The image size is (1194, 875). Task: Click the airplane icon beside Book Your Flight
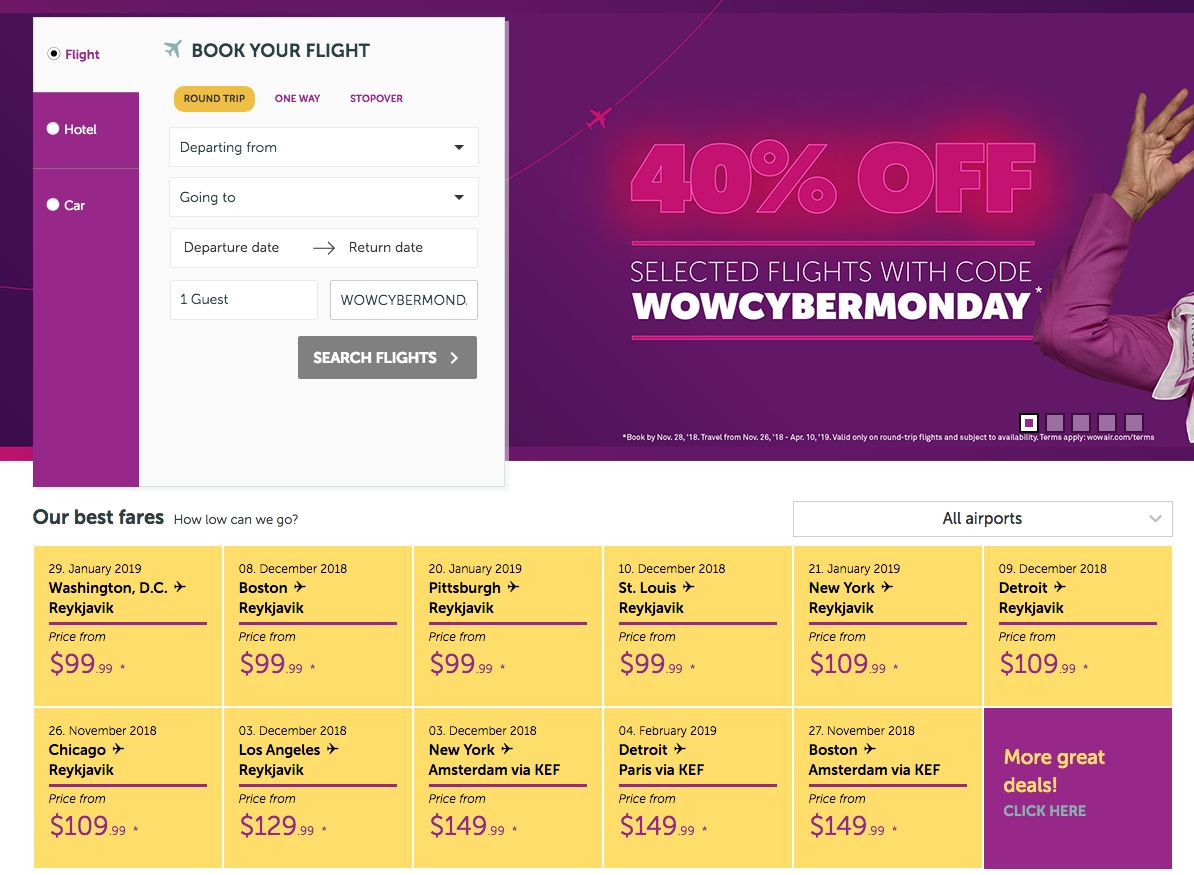(x=173, y=50)
